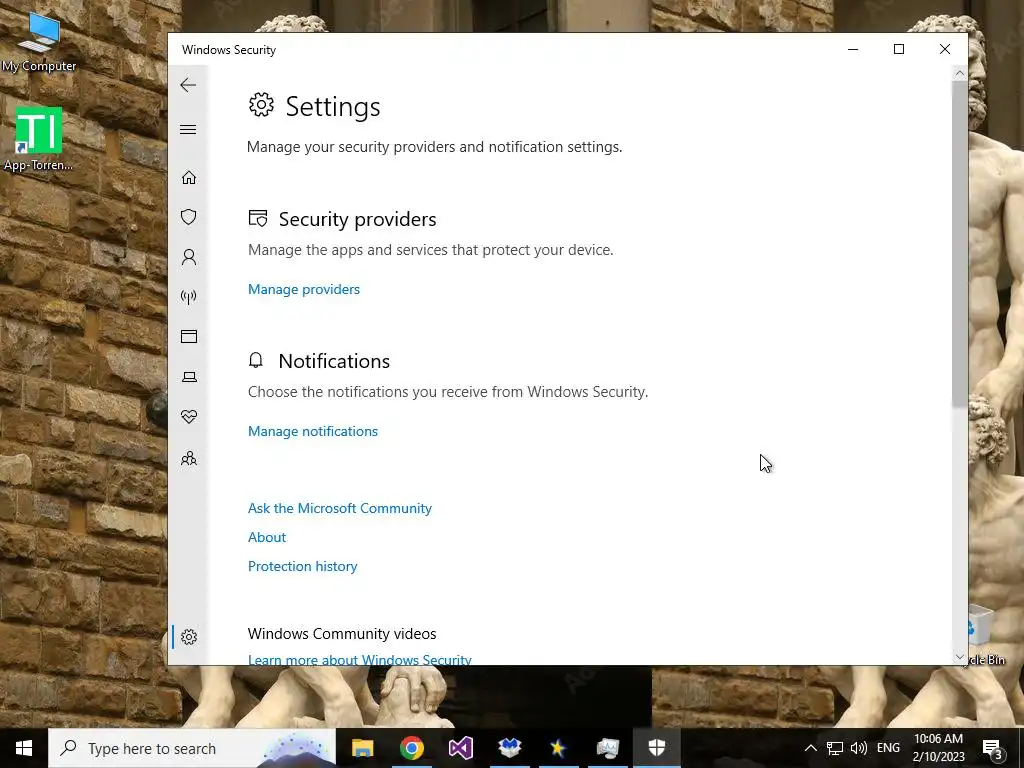This screenshot has height=768, width=1024.
Task: Go back using the back arrow
Action: 188,85
